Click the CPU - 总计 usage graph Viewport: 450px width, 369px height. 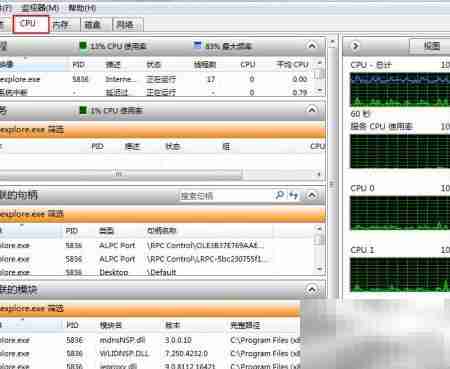click(x=400, y=89)
